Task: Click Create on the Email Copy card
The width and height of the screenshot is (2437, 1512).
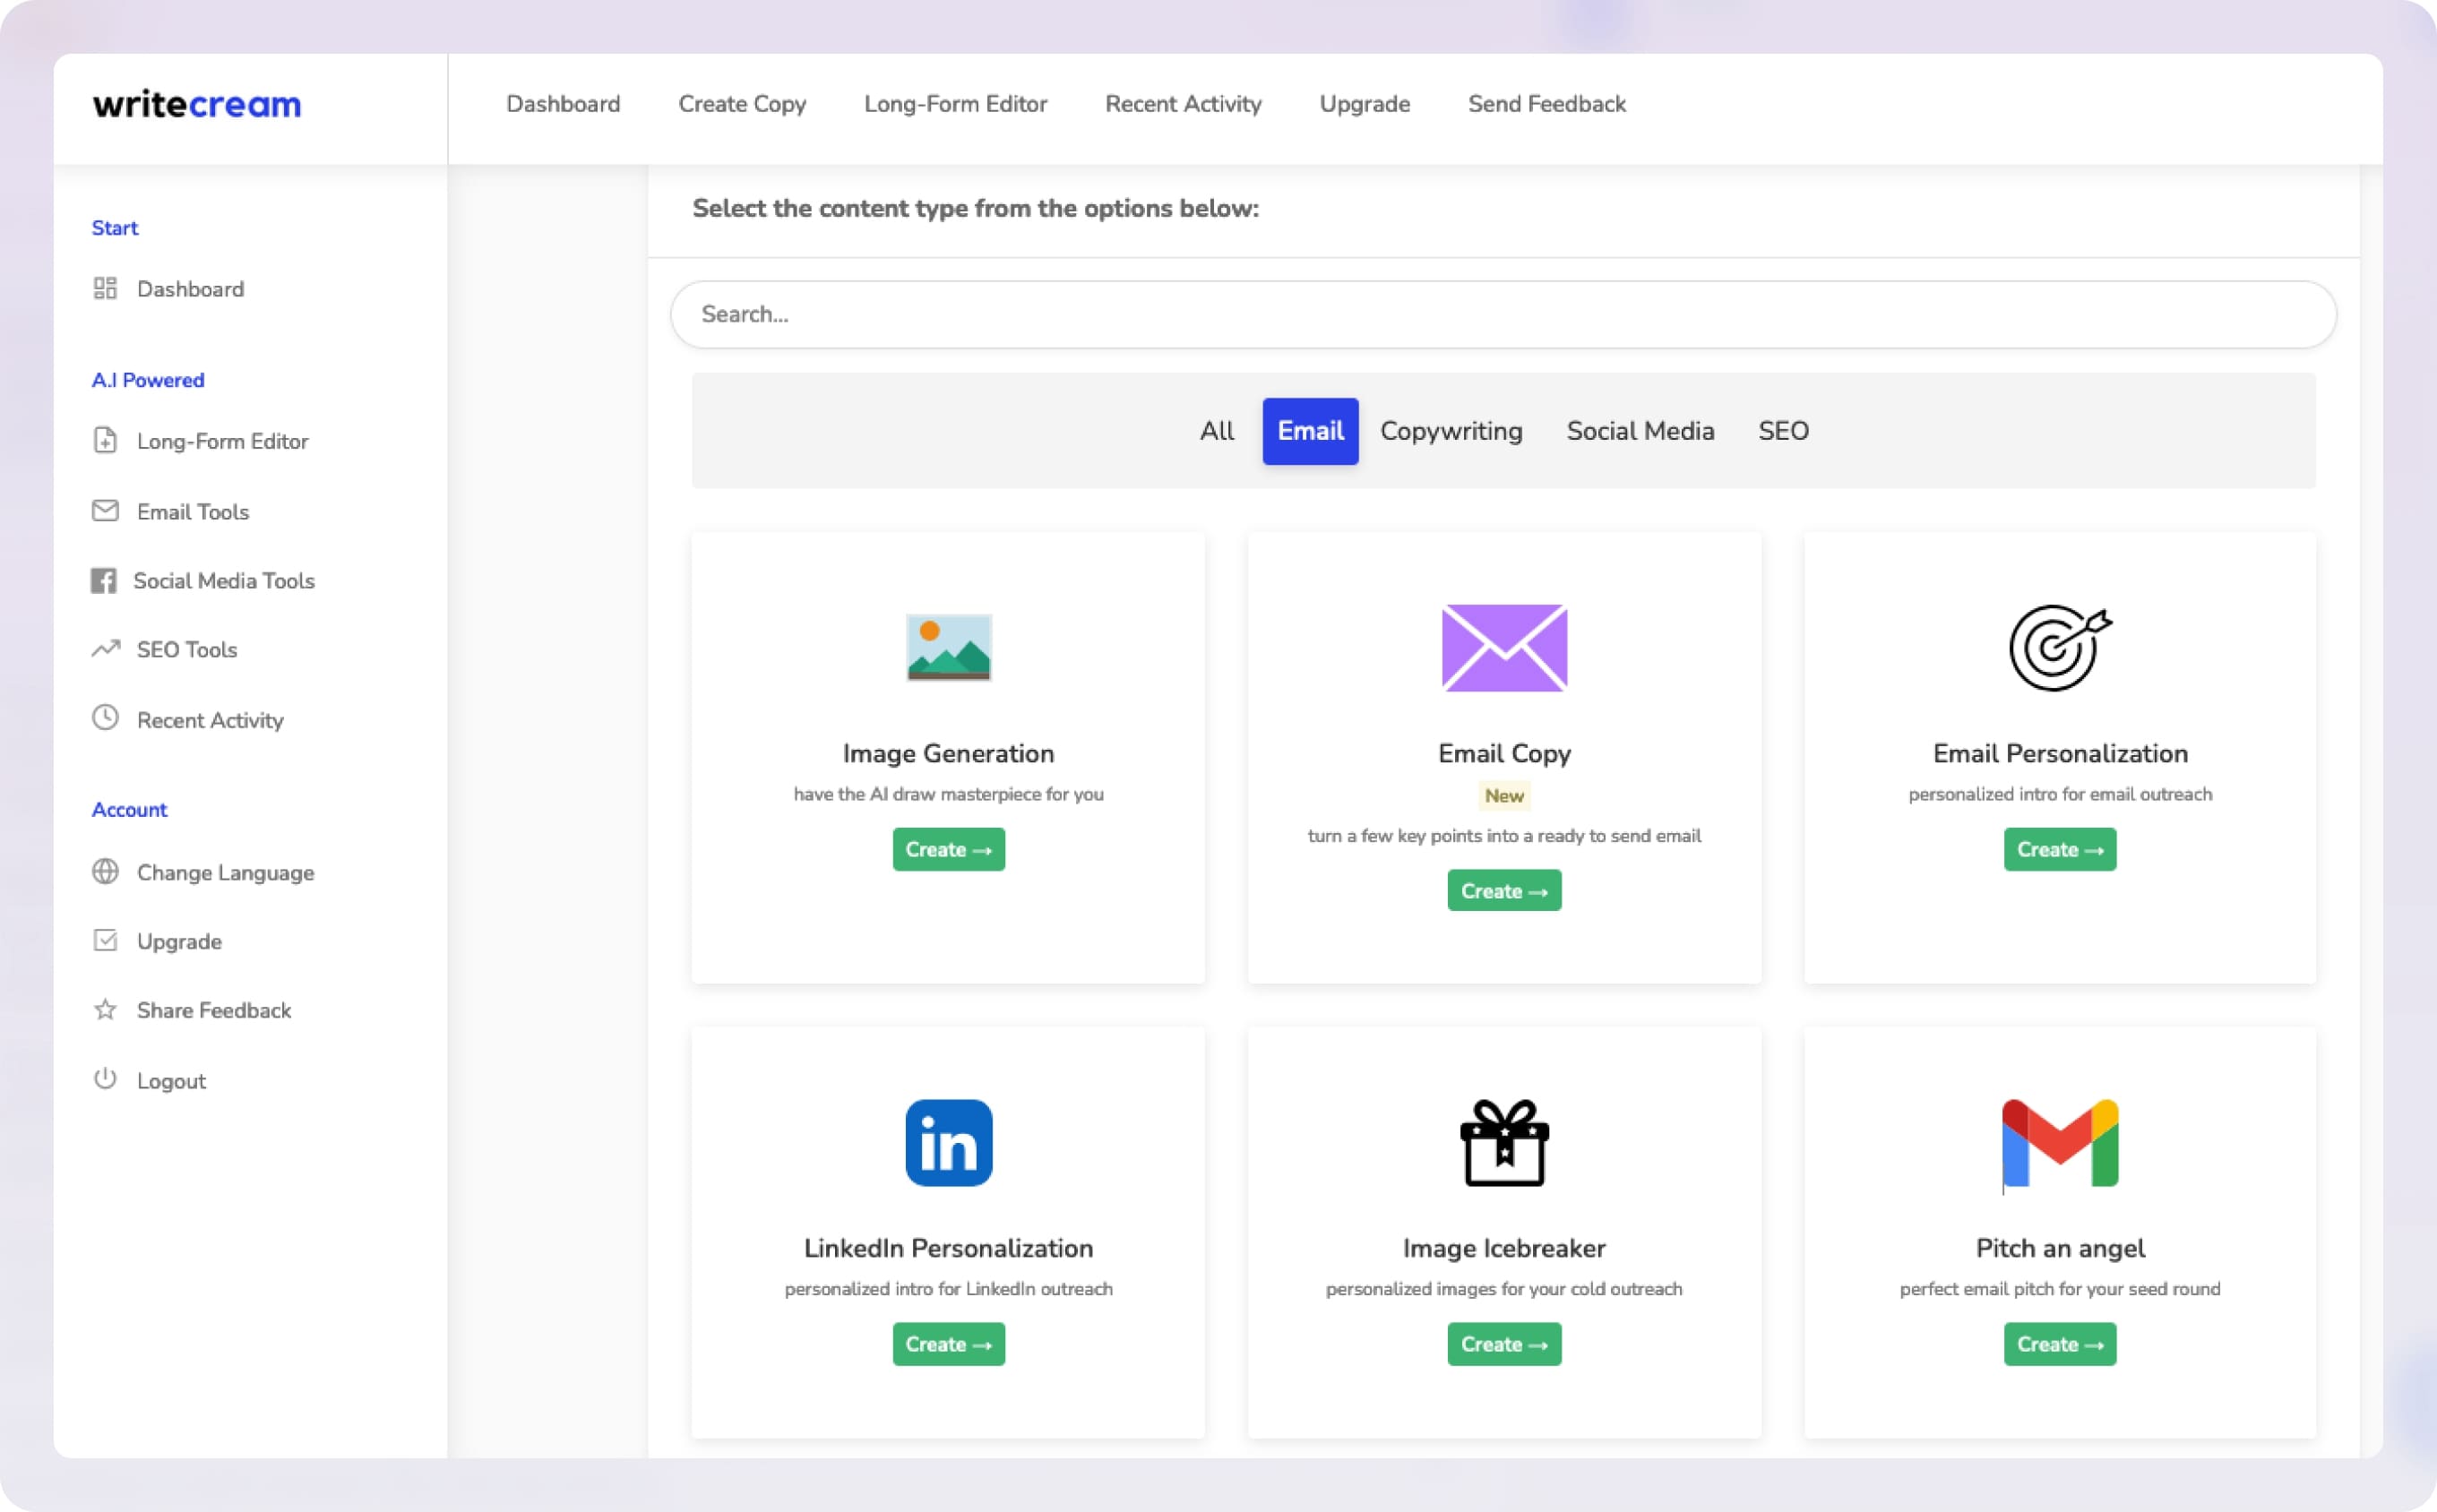Action: [1504, 890]
